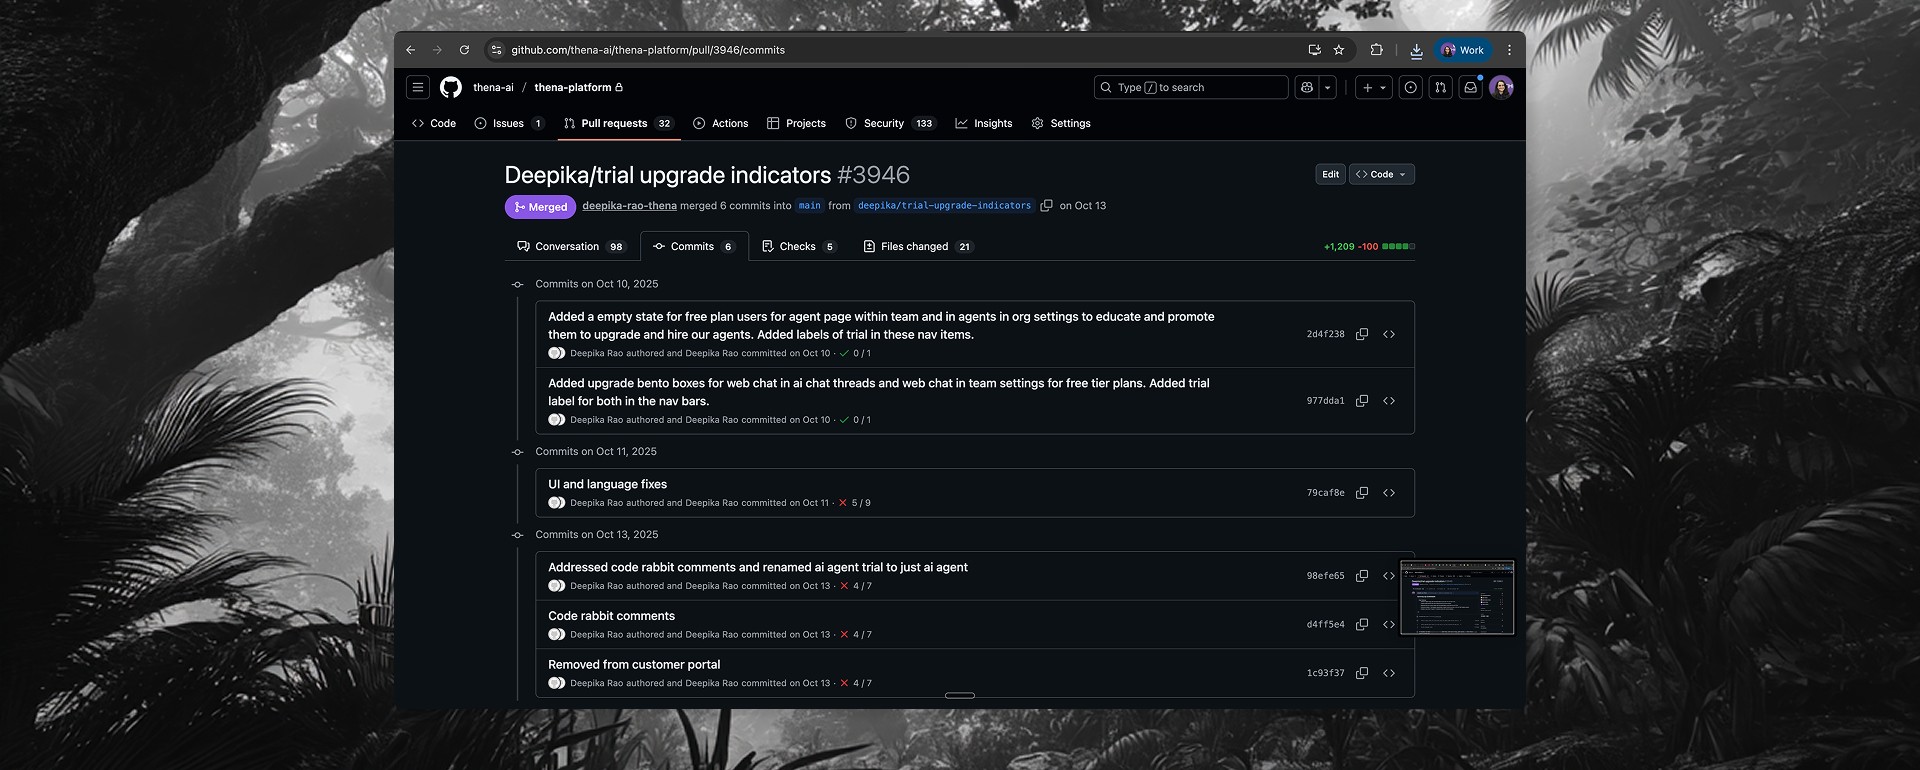Open Chrome three-dot menu
This screenshot has width=1920, height=770.
coord(1509,50)
